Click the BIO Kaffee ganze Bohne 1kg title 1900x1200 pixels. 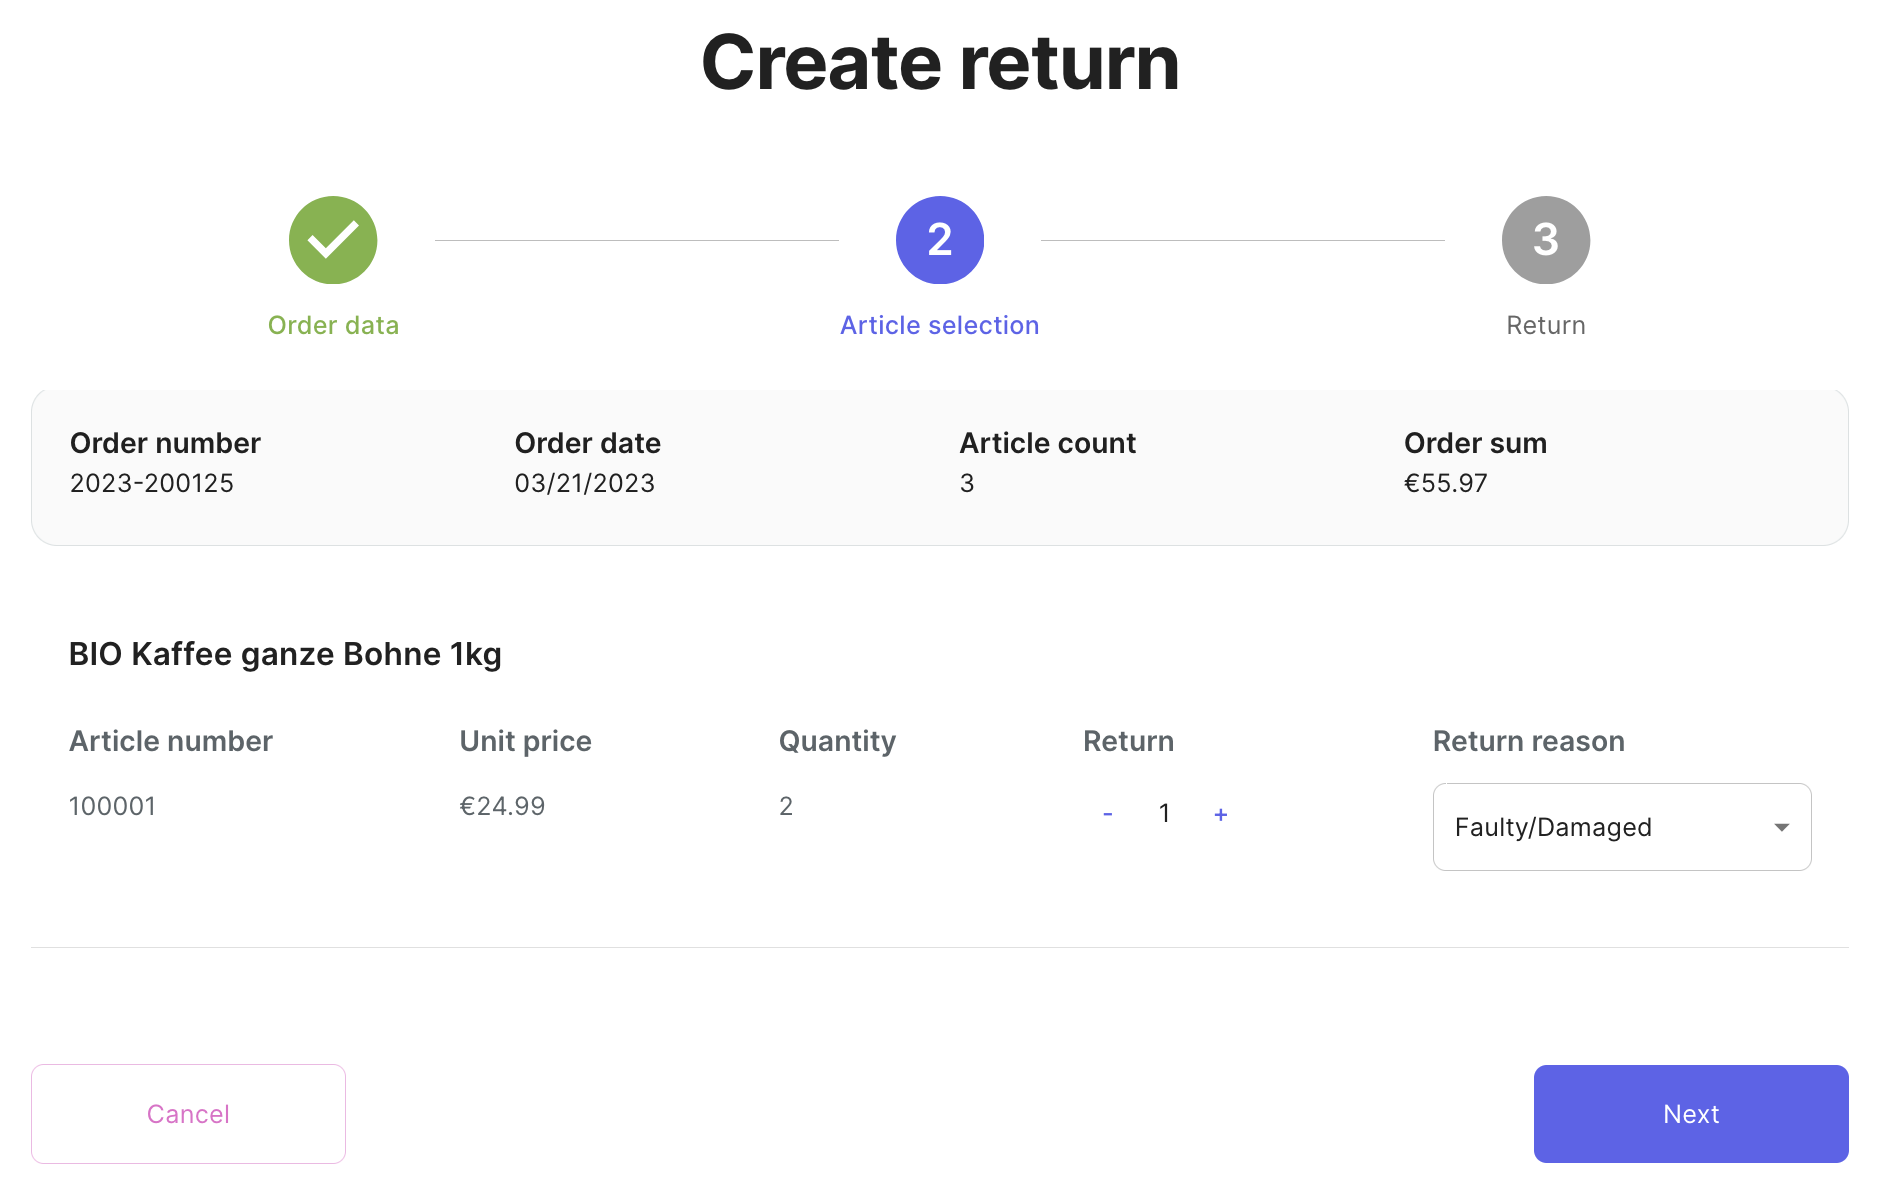pos(285,654)
